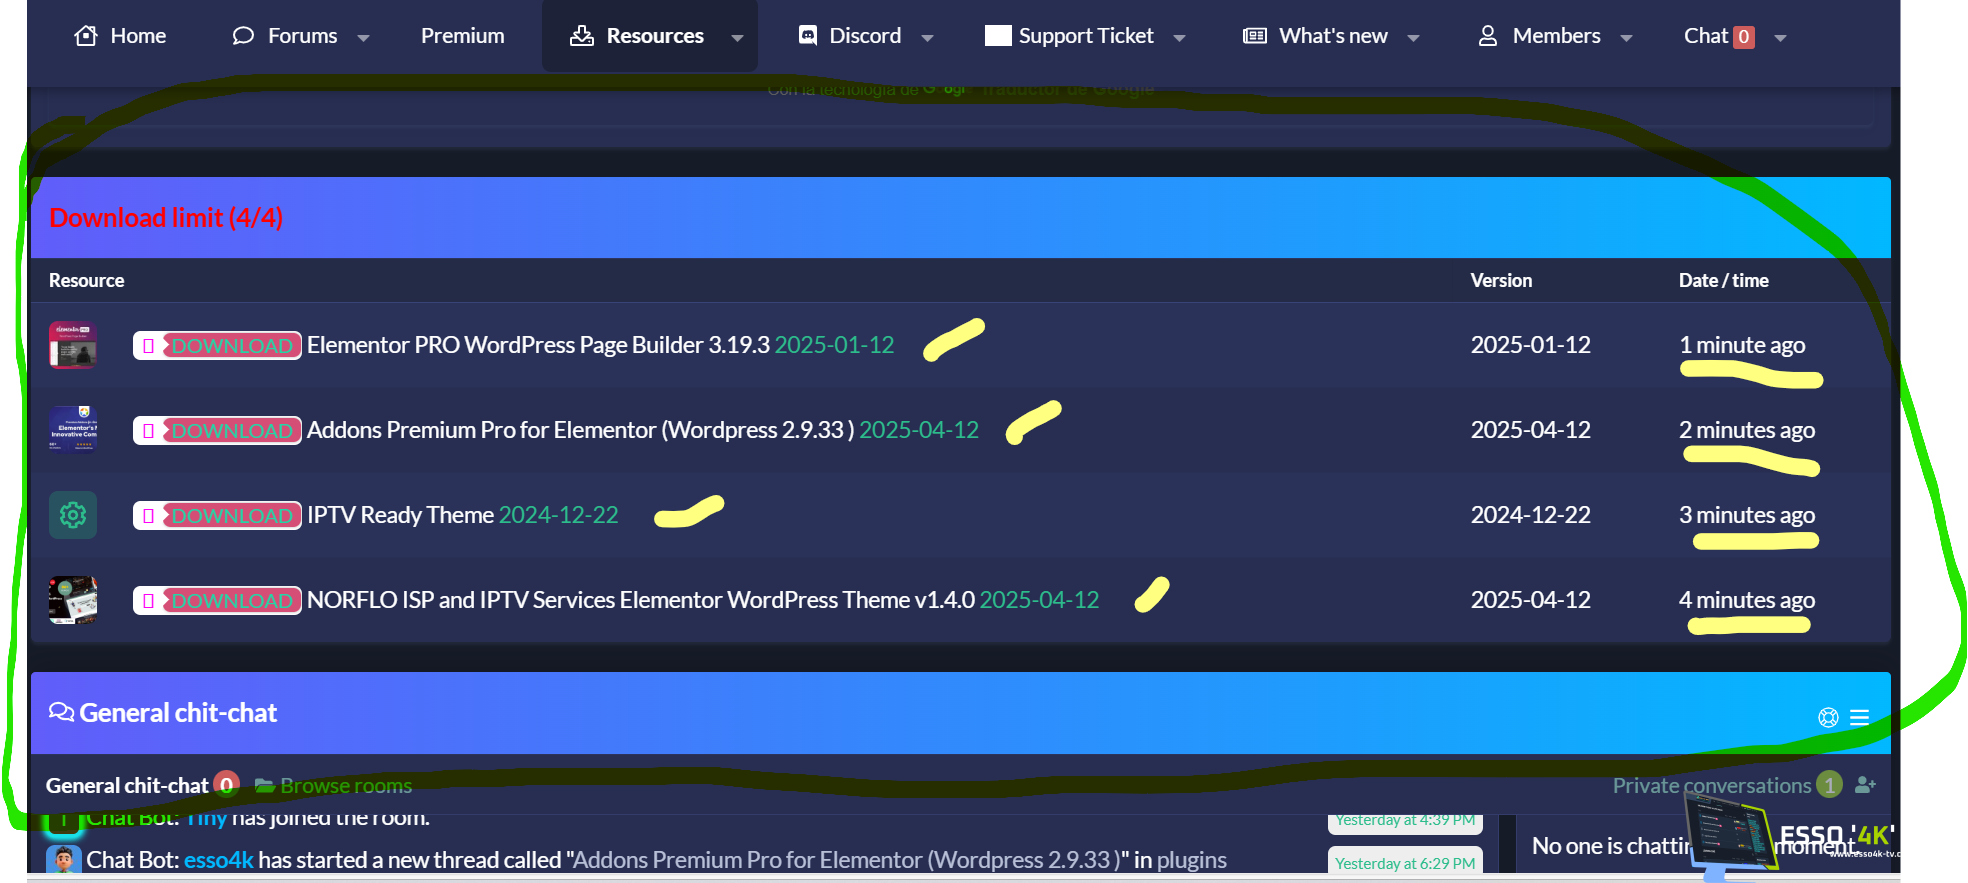Expand the Forums dropdown arrow
Screen dimensions: 1968x883
click(x=363, y=38)
